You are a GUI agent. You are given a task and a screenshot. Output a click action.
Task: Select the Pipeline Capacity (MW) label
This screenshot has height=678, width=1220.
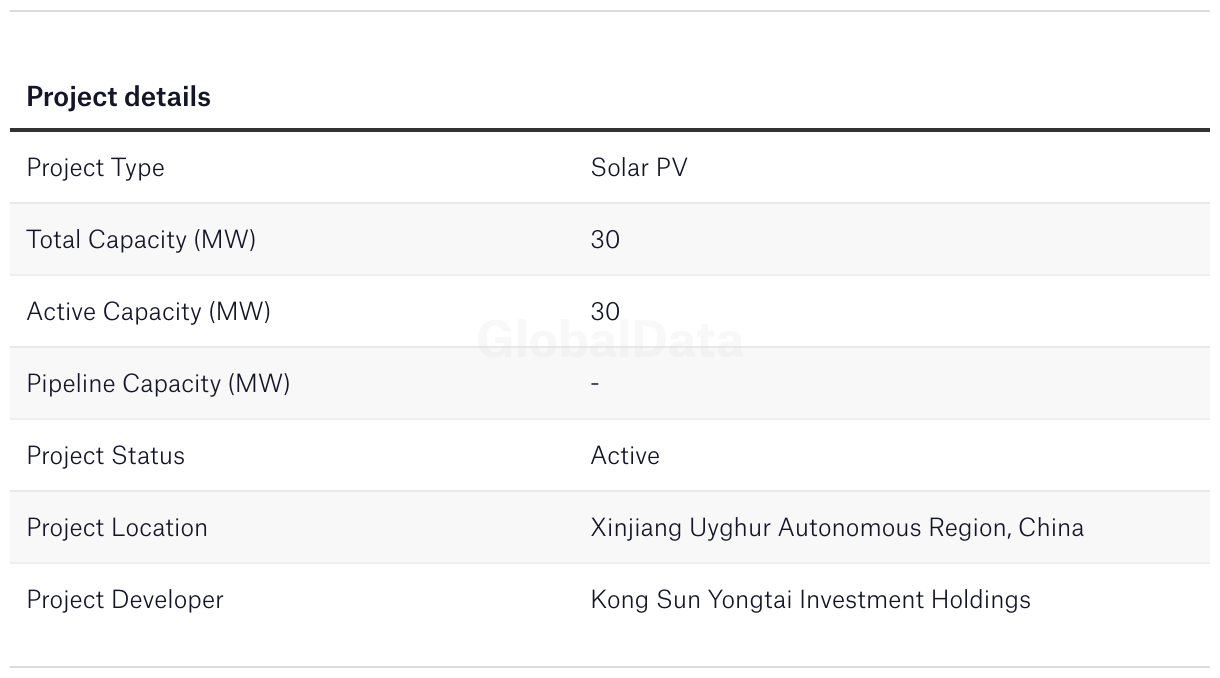pos(158,384)
